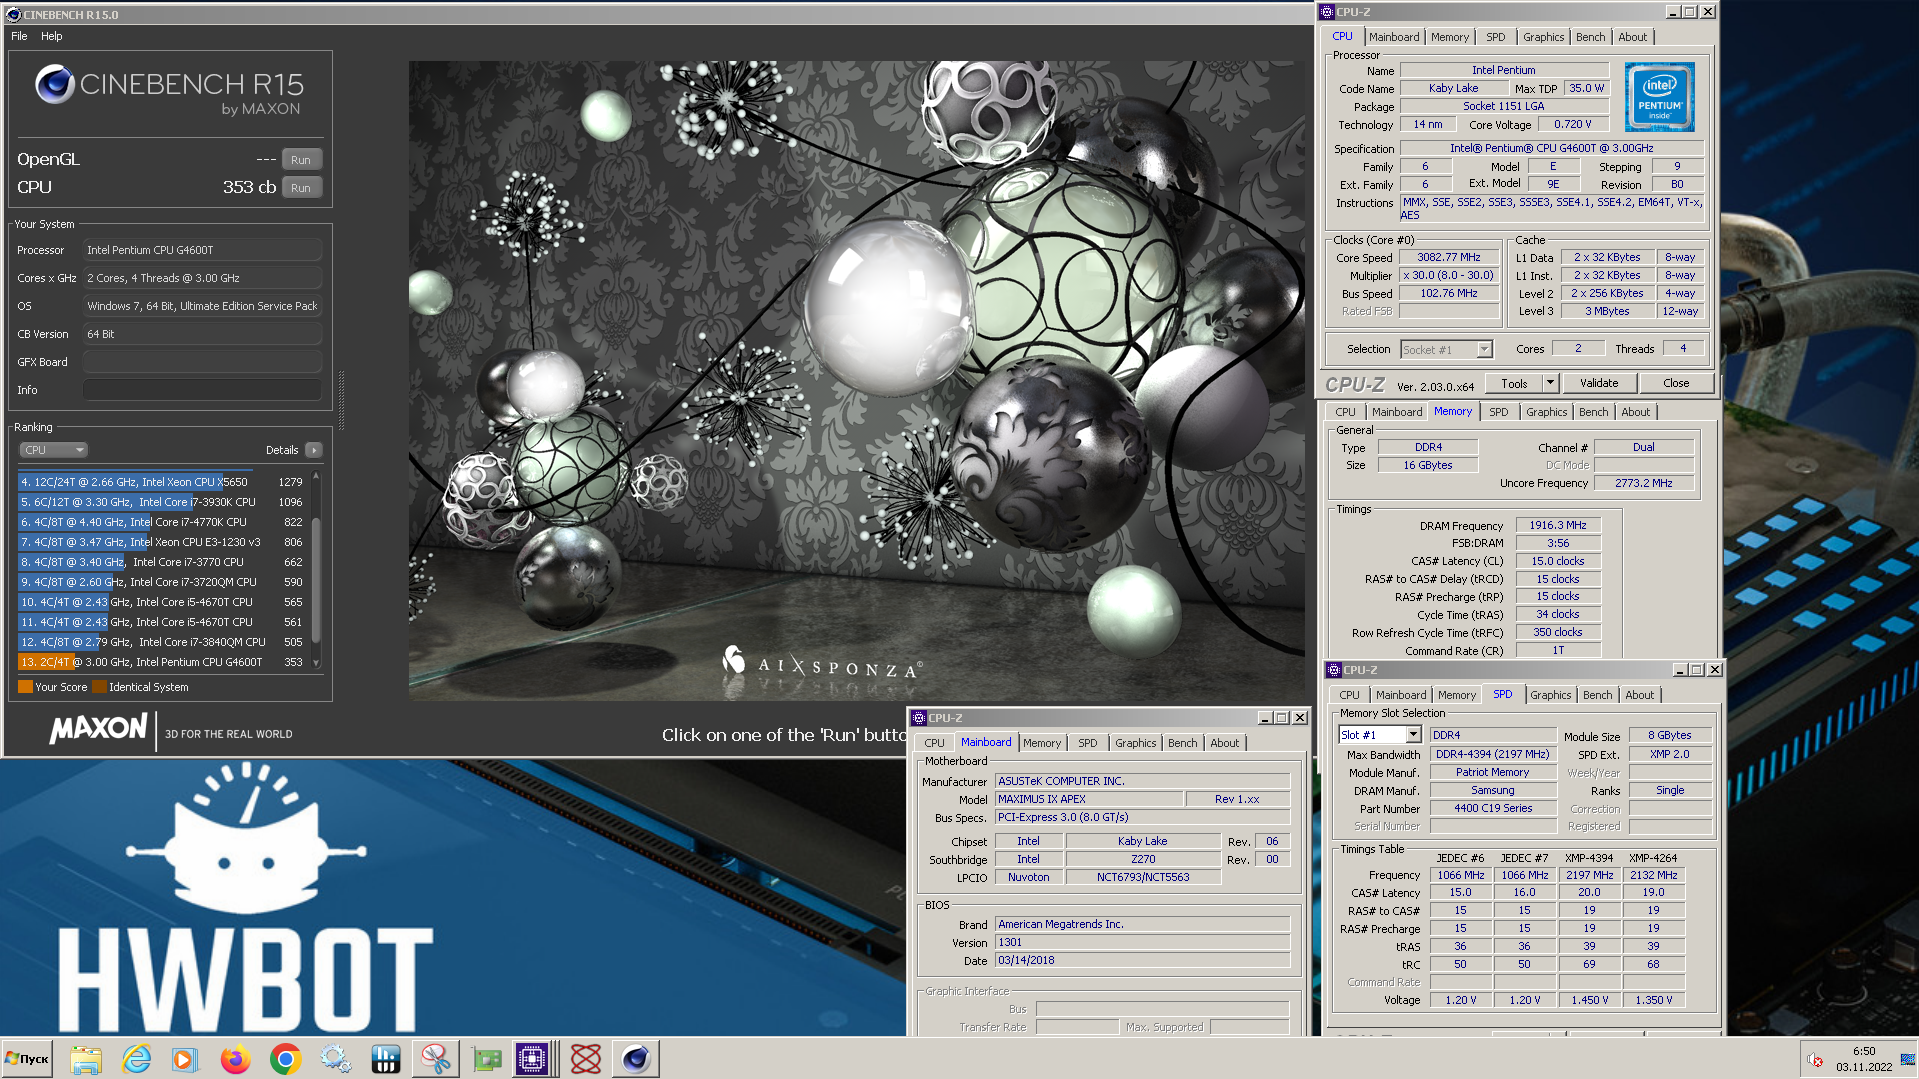
Task: Switch to Snipping Tool scissors taskbar icon
Action: pos(436,1059)
